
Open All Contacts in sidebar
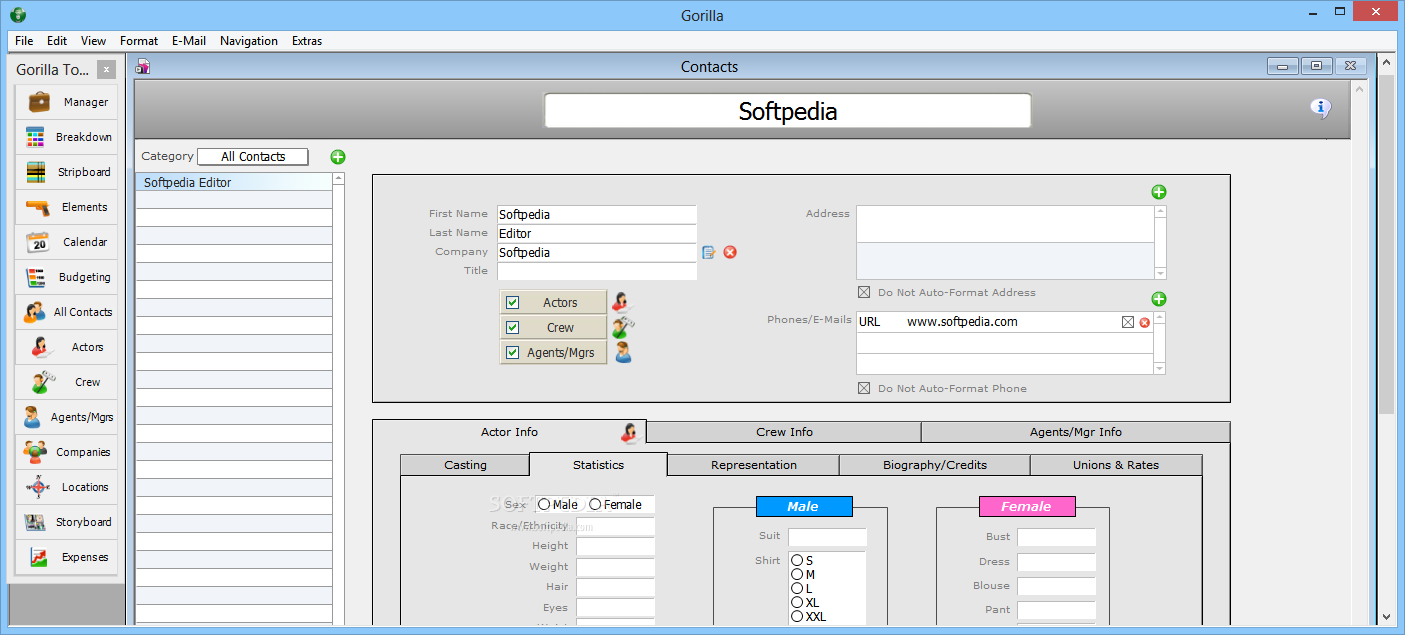67,312
